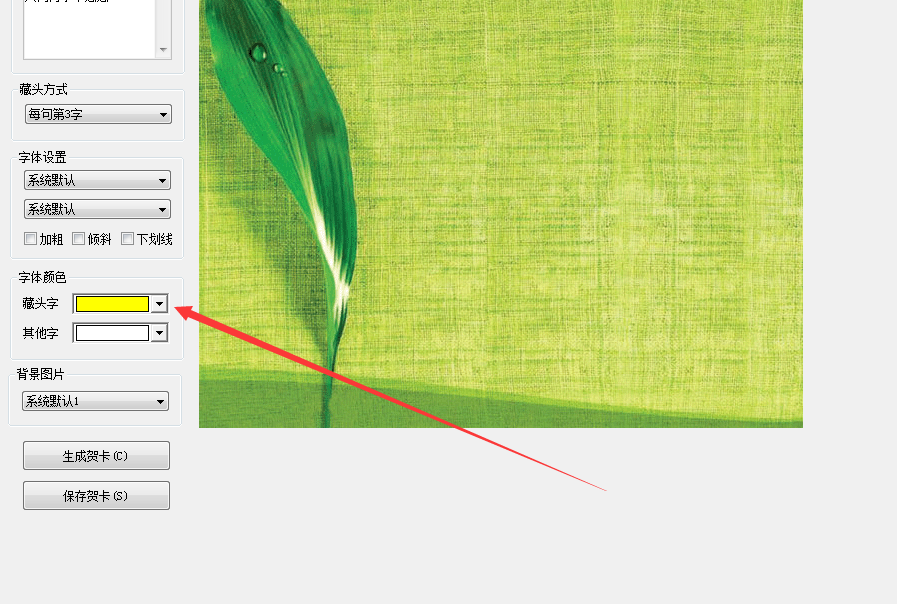This screenshot has width=897, height=604.
Task: Click the 生成贺卡 (C) button
Action: click(x=96, y=456)
